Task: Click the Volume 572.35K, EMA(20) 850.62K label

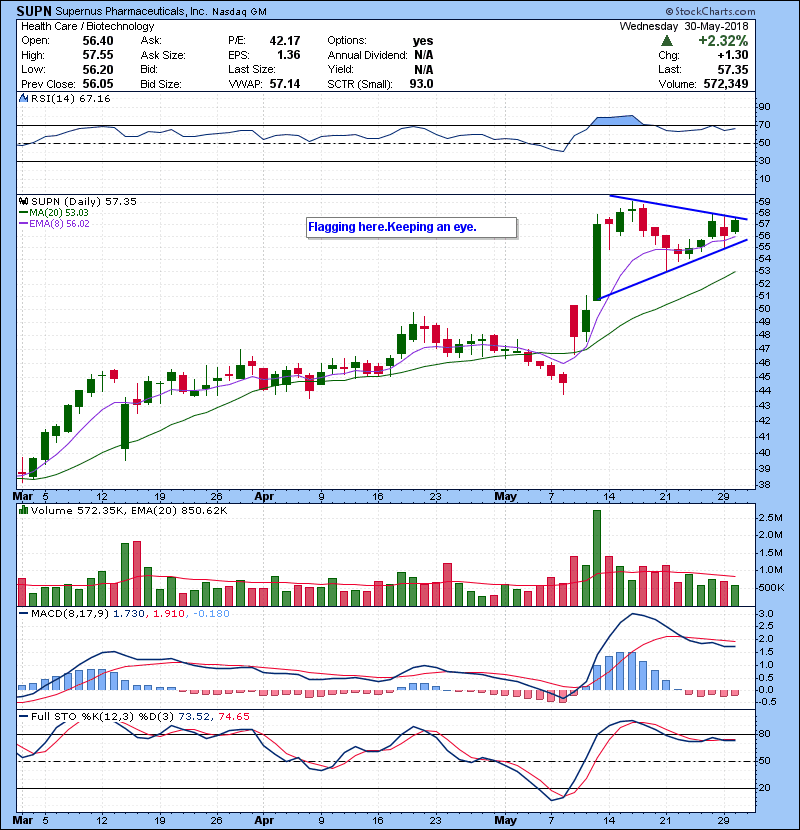Action: 129,511
